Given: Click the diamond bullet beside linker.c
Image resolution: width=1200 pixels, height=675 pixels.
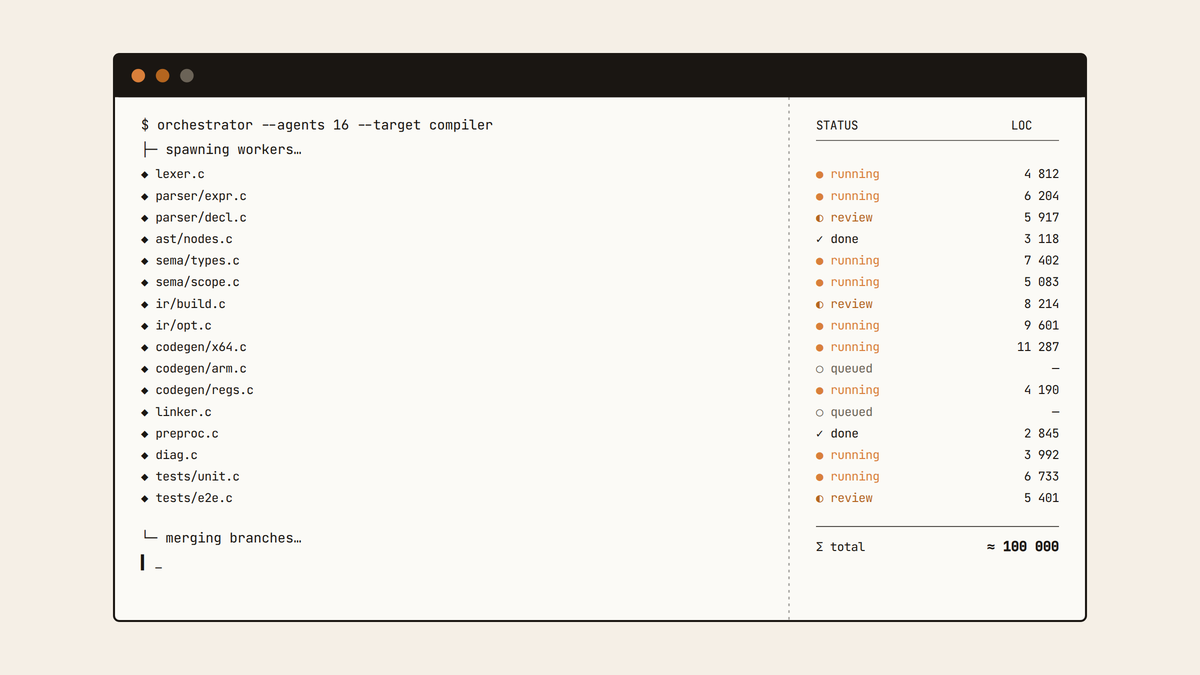Looking at the screenshot, I should [145, 412].
